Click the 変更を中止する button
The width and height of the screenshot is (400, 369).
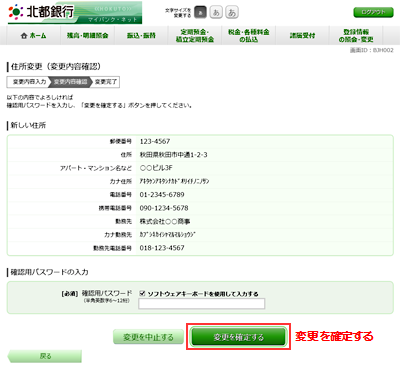point(148,337)
